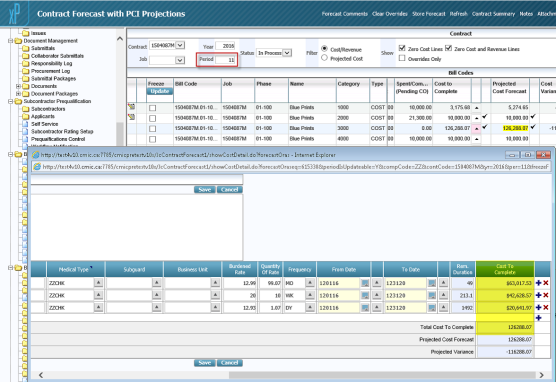Expand the Documents tree node

point(18,86)
